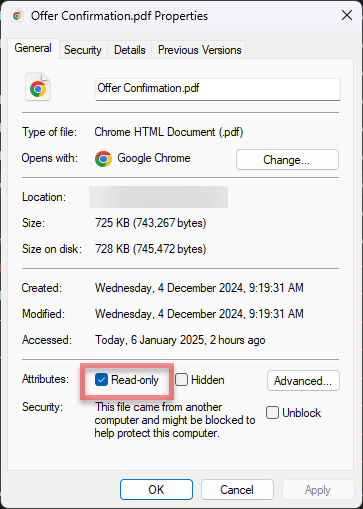
Task: Toggle the Read-only attribute checkbox
Action: [101, 380]
